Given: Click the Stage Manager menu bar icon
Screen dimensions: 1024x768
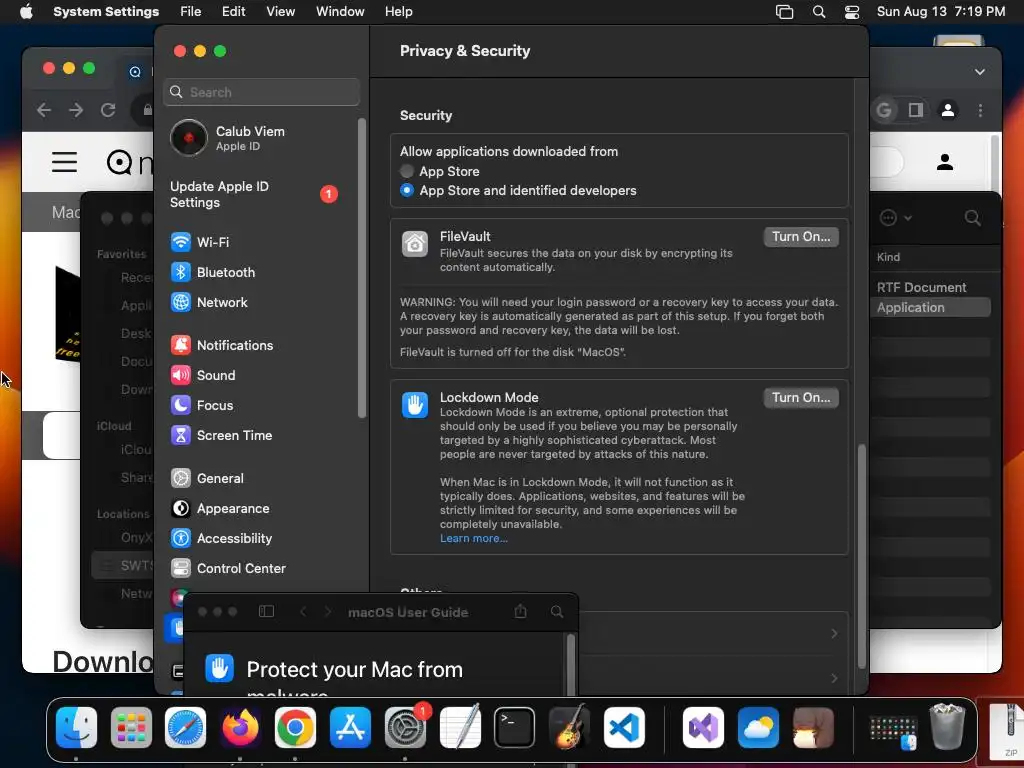Looking at the screenshot, I should pos(784,12).
